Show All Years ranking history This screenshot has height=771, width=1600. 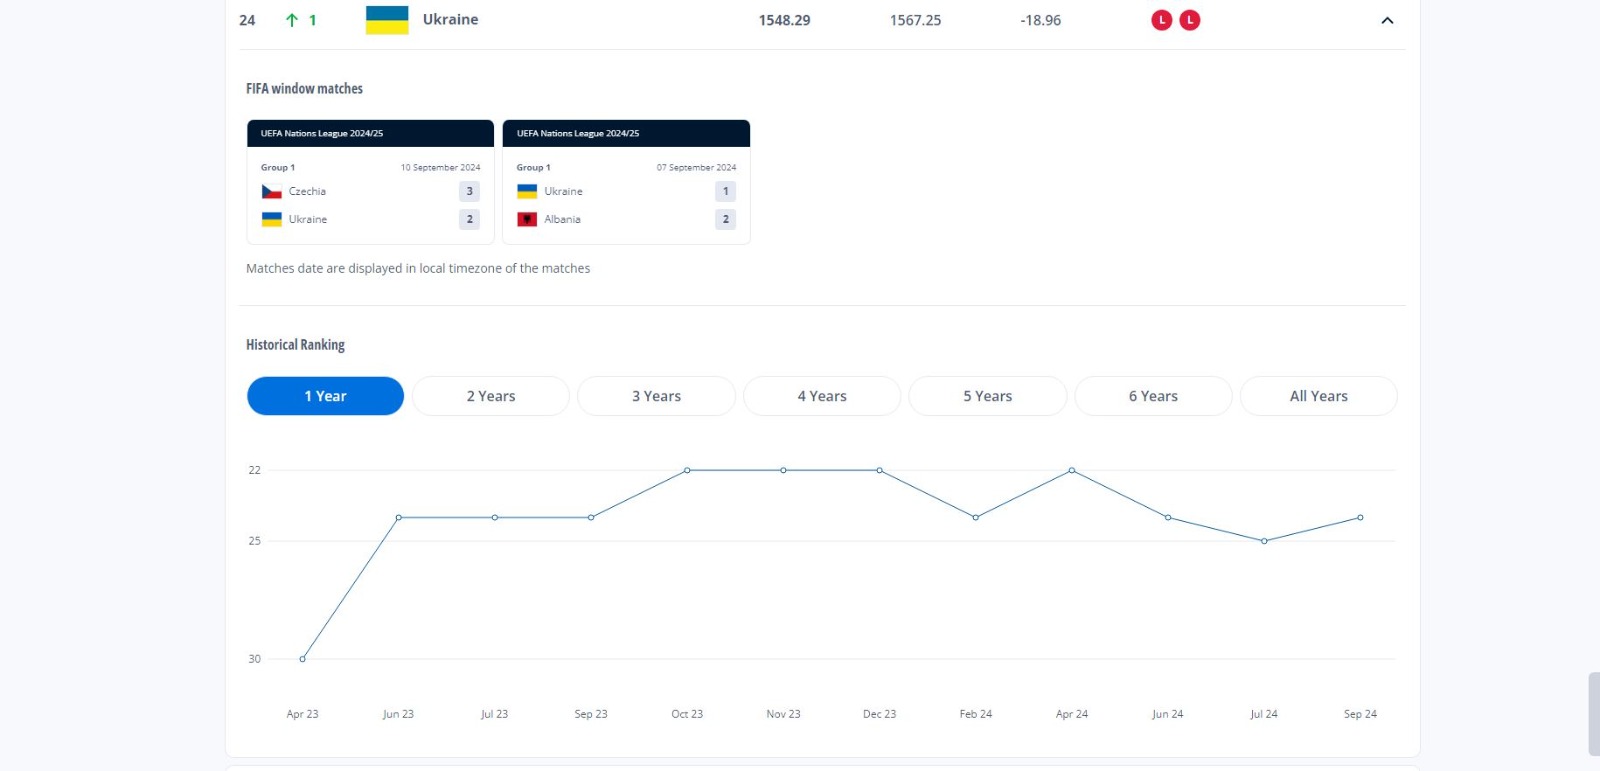(1318, 396)
